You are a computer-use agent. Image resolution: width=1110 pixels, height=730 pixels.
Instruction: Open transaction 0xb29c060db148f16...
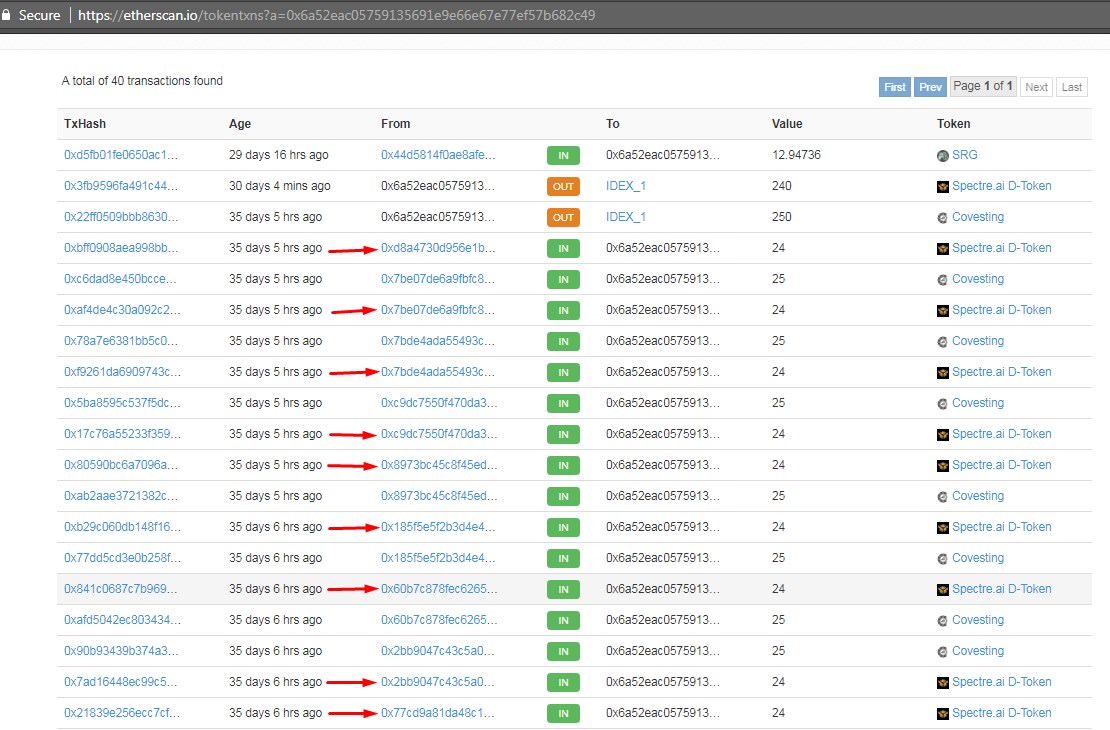[x=122, y=527]
